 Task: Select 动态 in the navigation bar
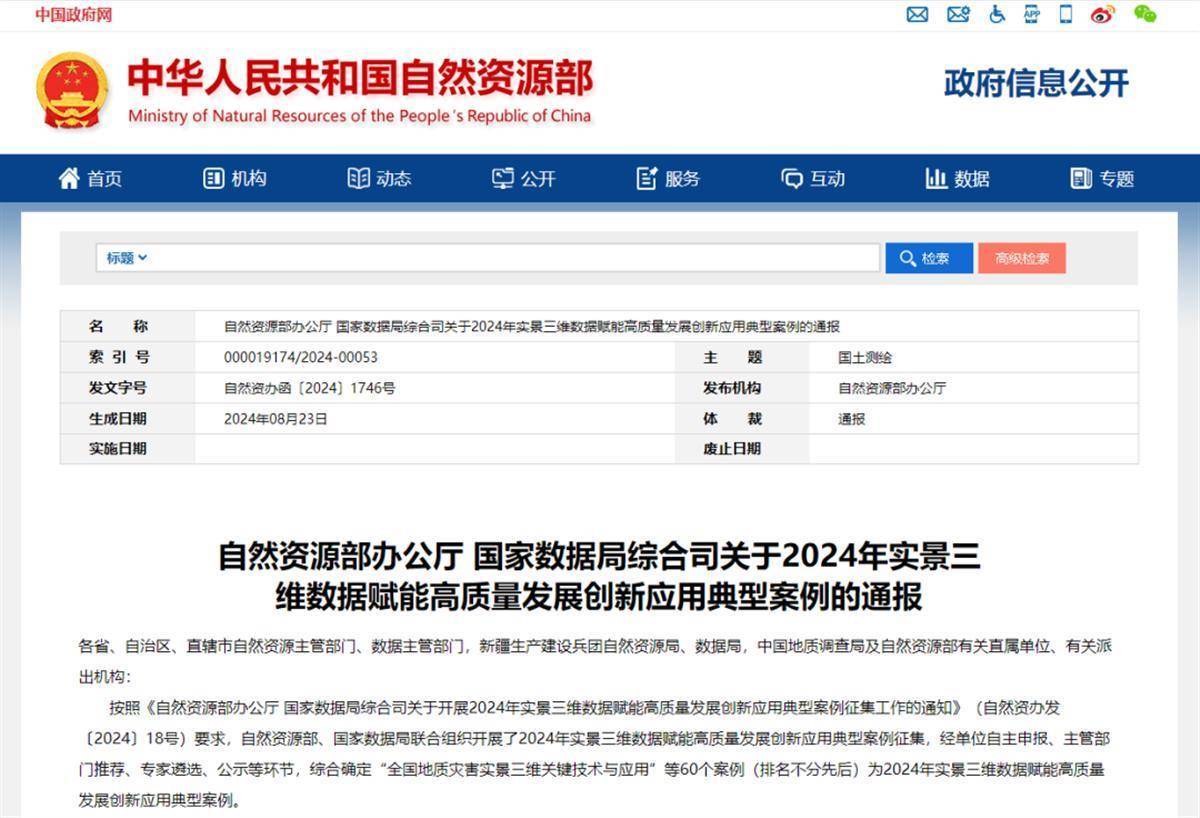pos(379,179)
